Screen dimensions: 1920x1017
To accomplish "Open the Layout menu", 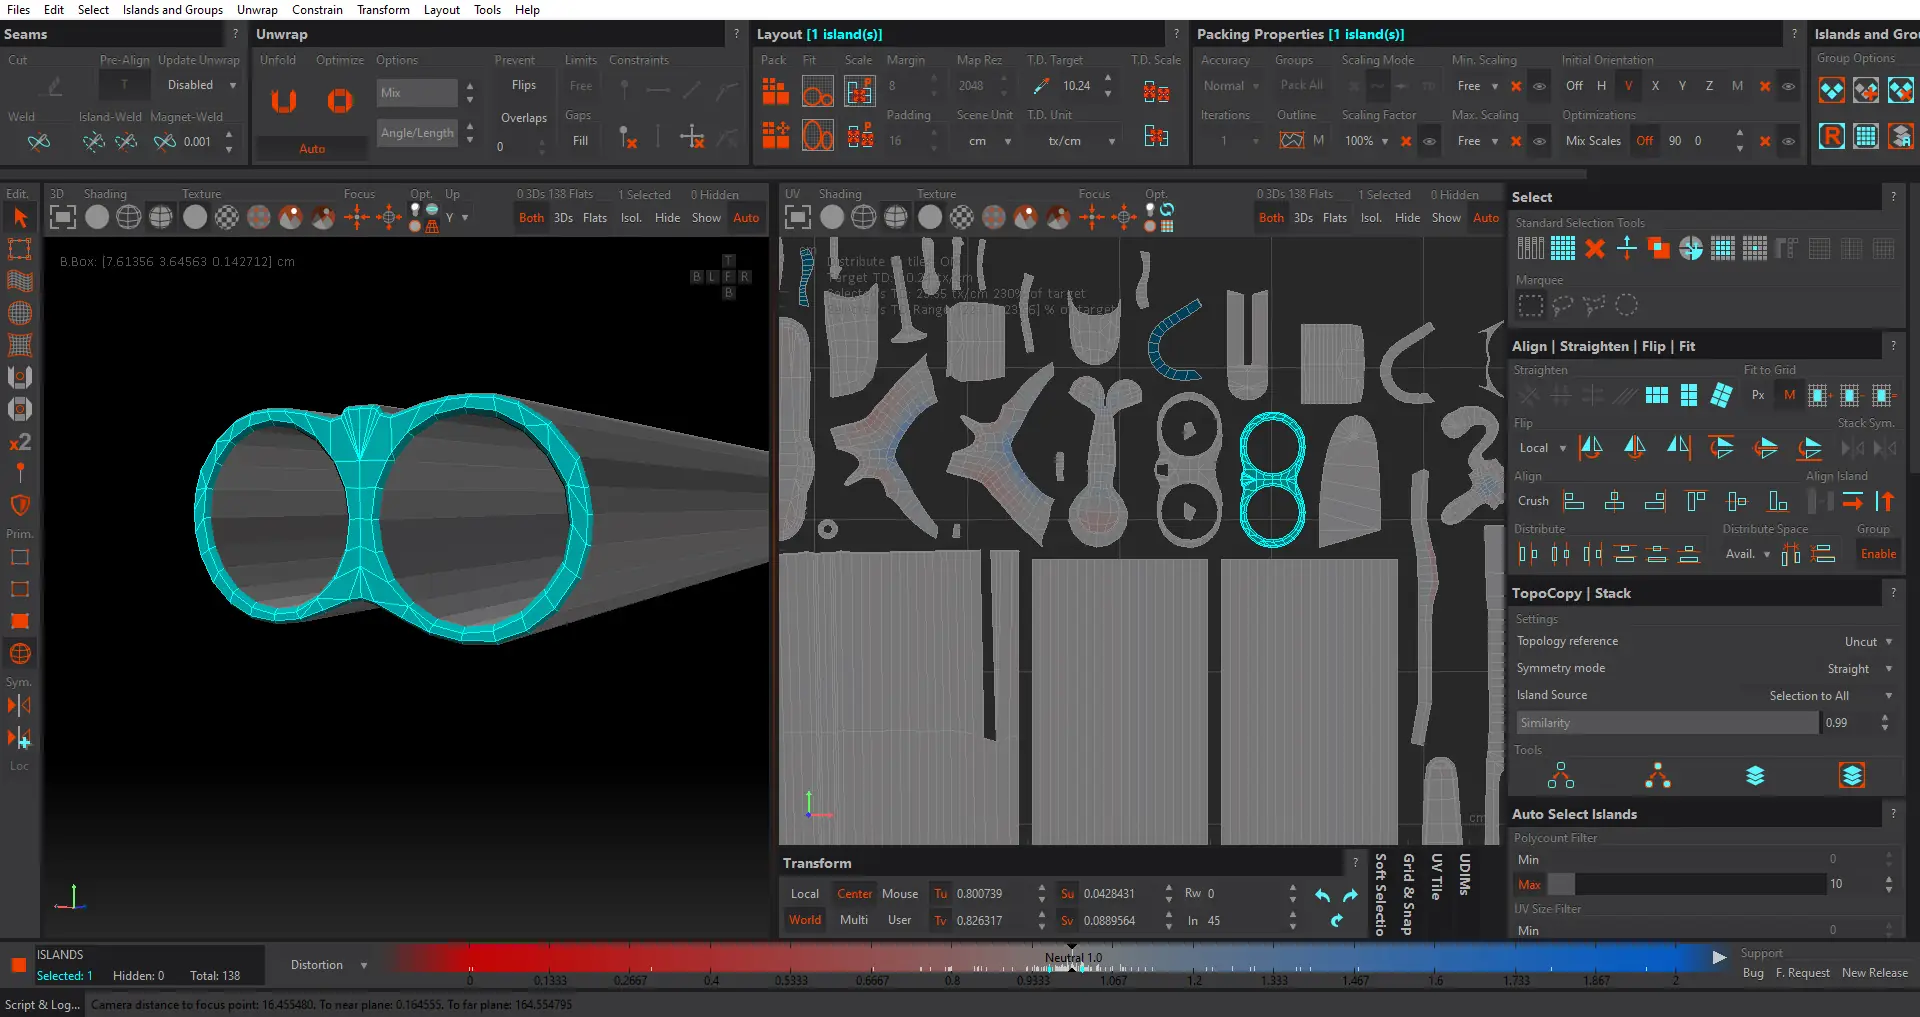I will [441, 10].
